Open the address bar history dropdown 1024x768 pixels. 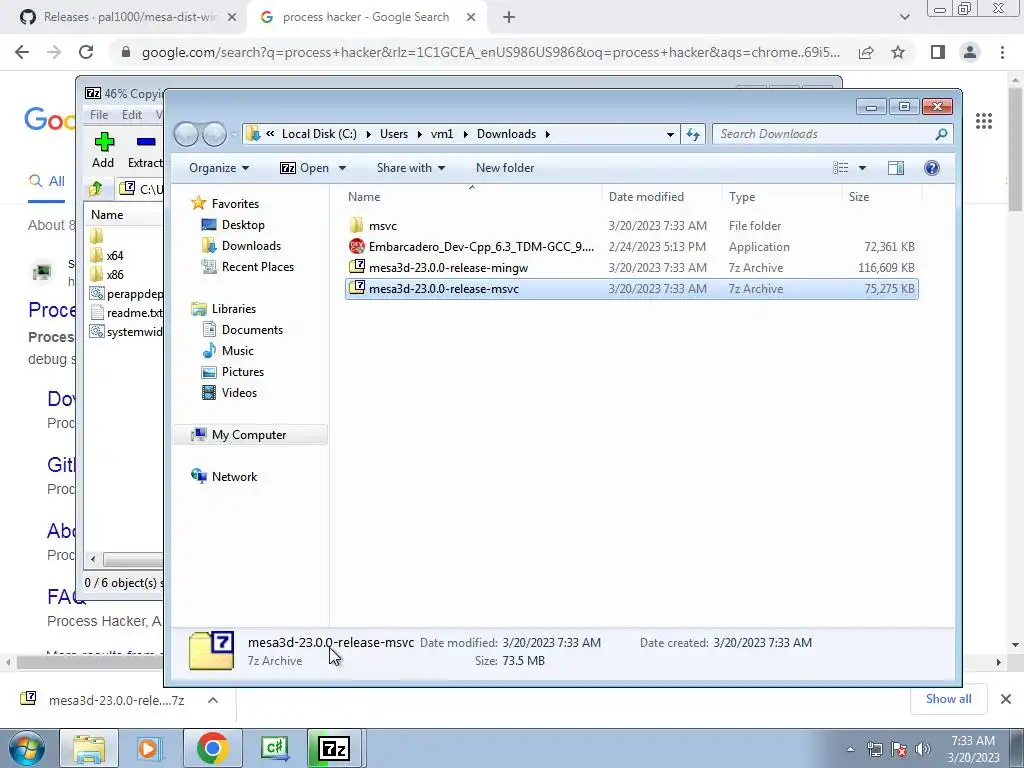(x=670, y=135)
